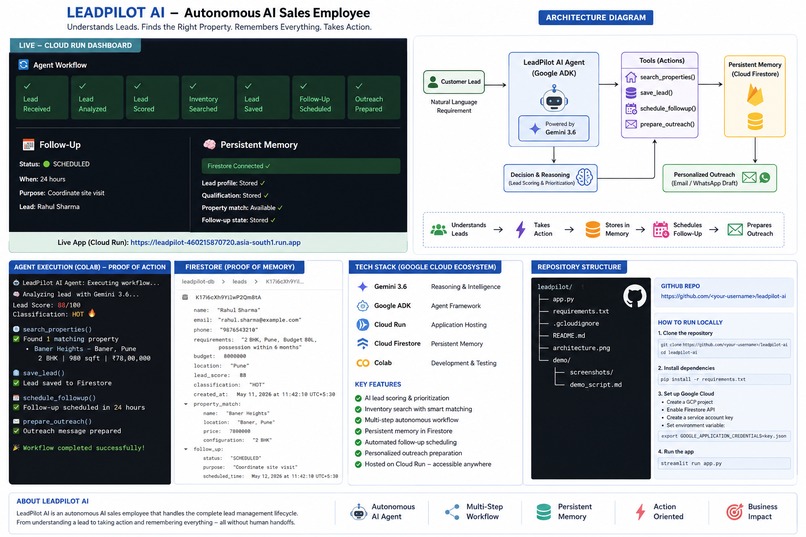Open the Firestore (Proof of Memory) tab
Screen dimensions: 806x537
(240, 267)
